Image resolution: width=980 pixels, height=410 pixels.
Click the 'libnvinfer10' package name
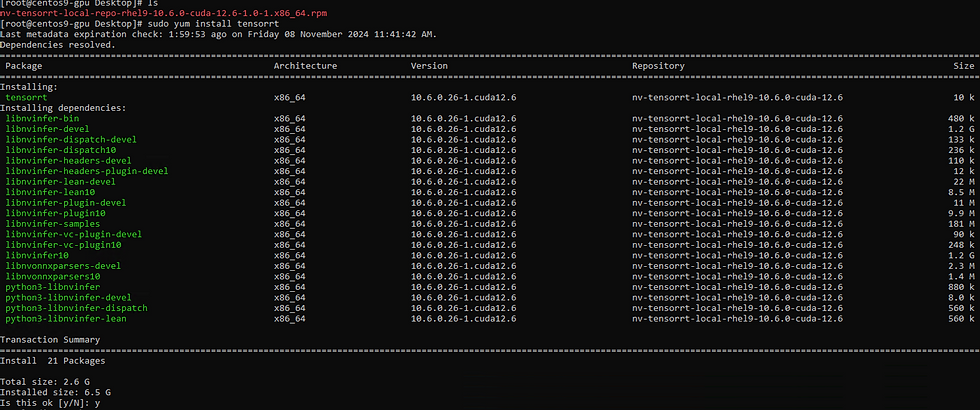37,256
